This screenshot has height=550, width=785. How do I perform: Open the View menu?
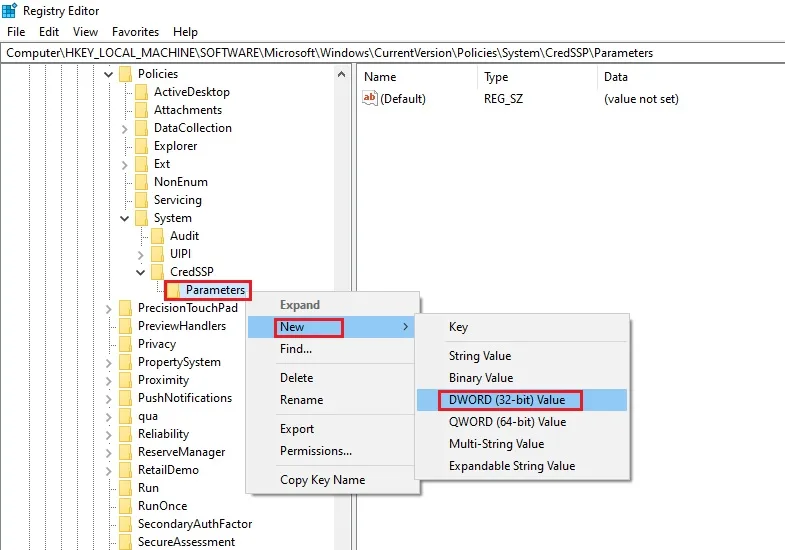click(85, 32)
